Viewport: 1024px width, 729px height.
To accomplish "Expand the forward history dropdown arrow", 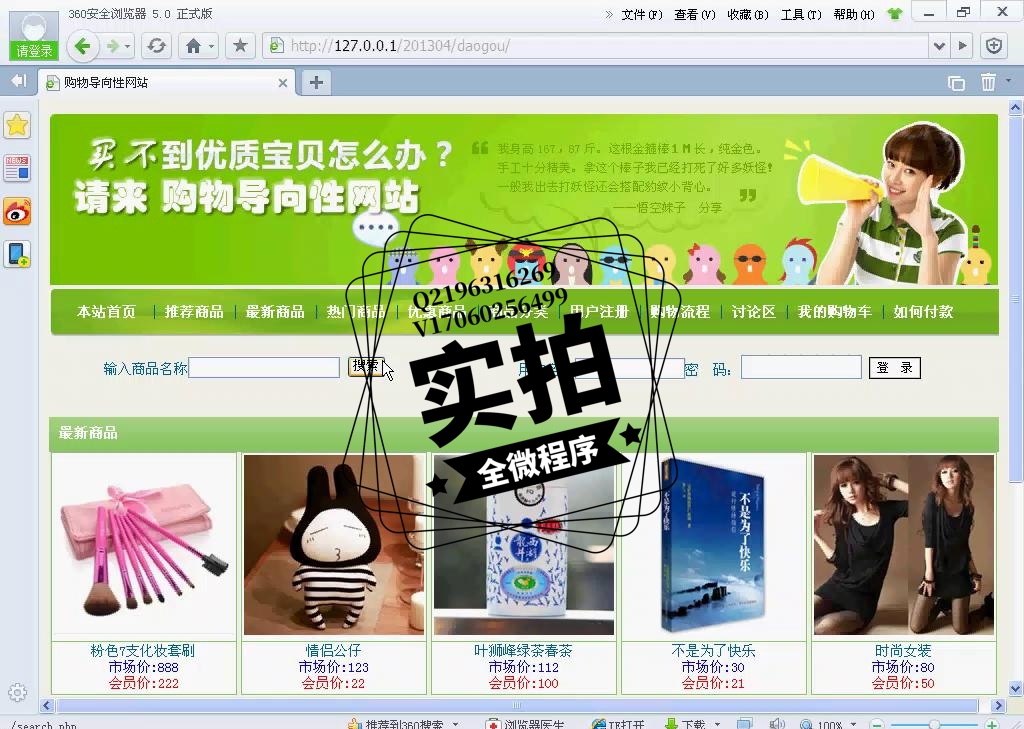I will click(127, 46).
